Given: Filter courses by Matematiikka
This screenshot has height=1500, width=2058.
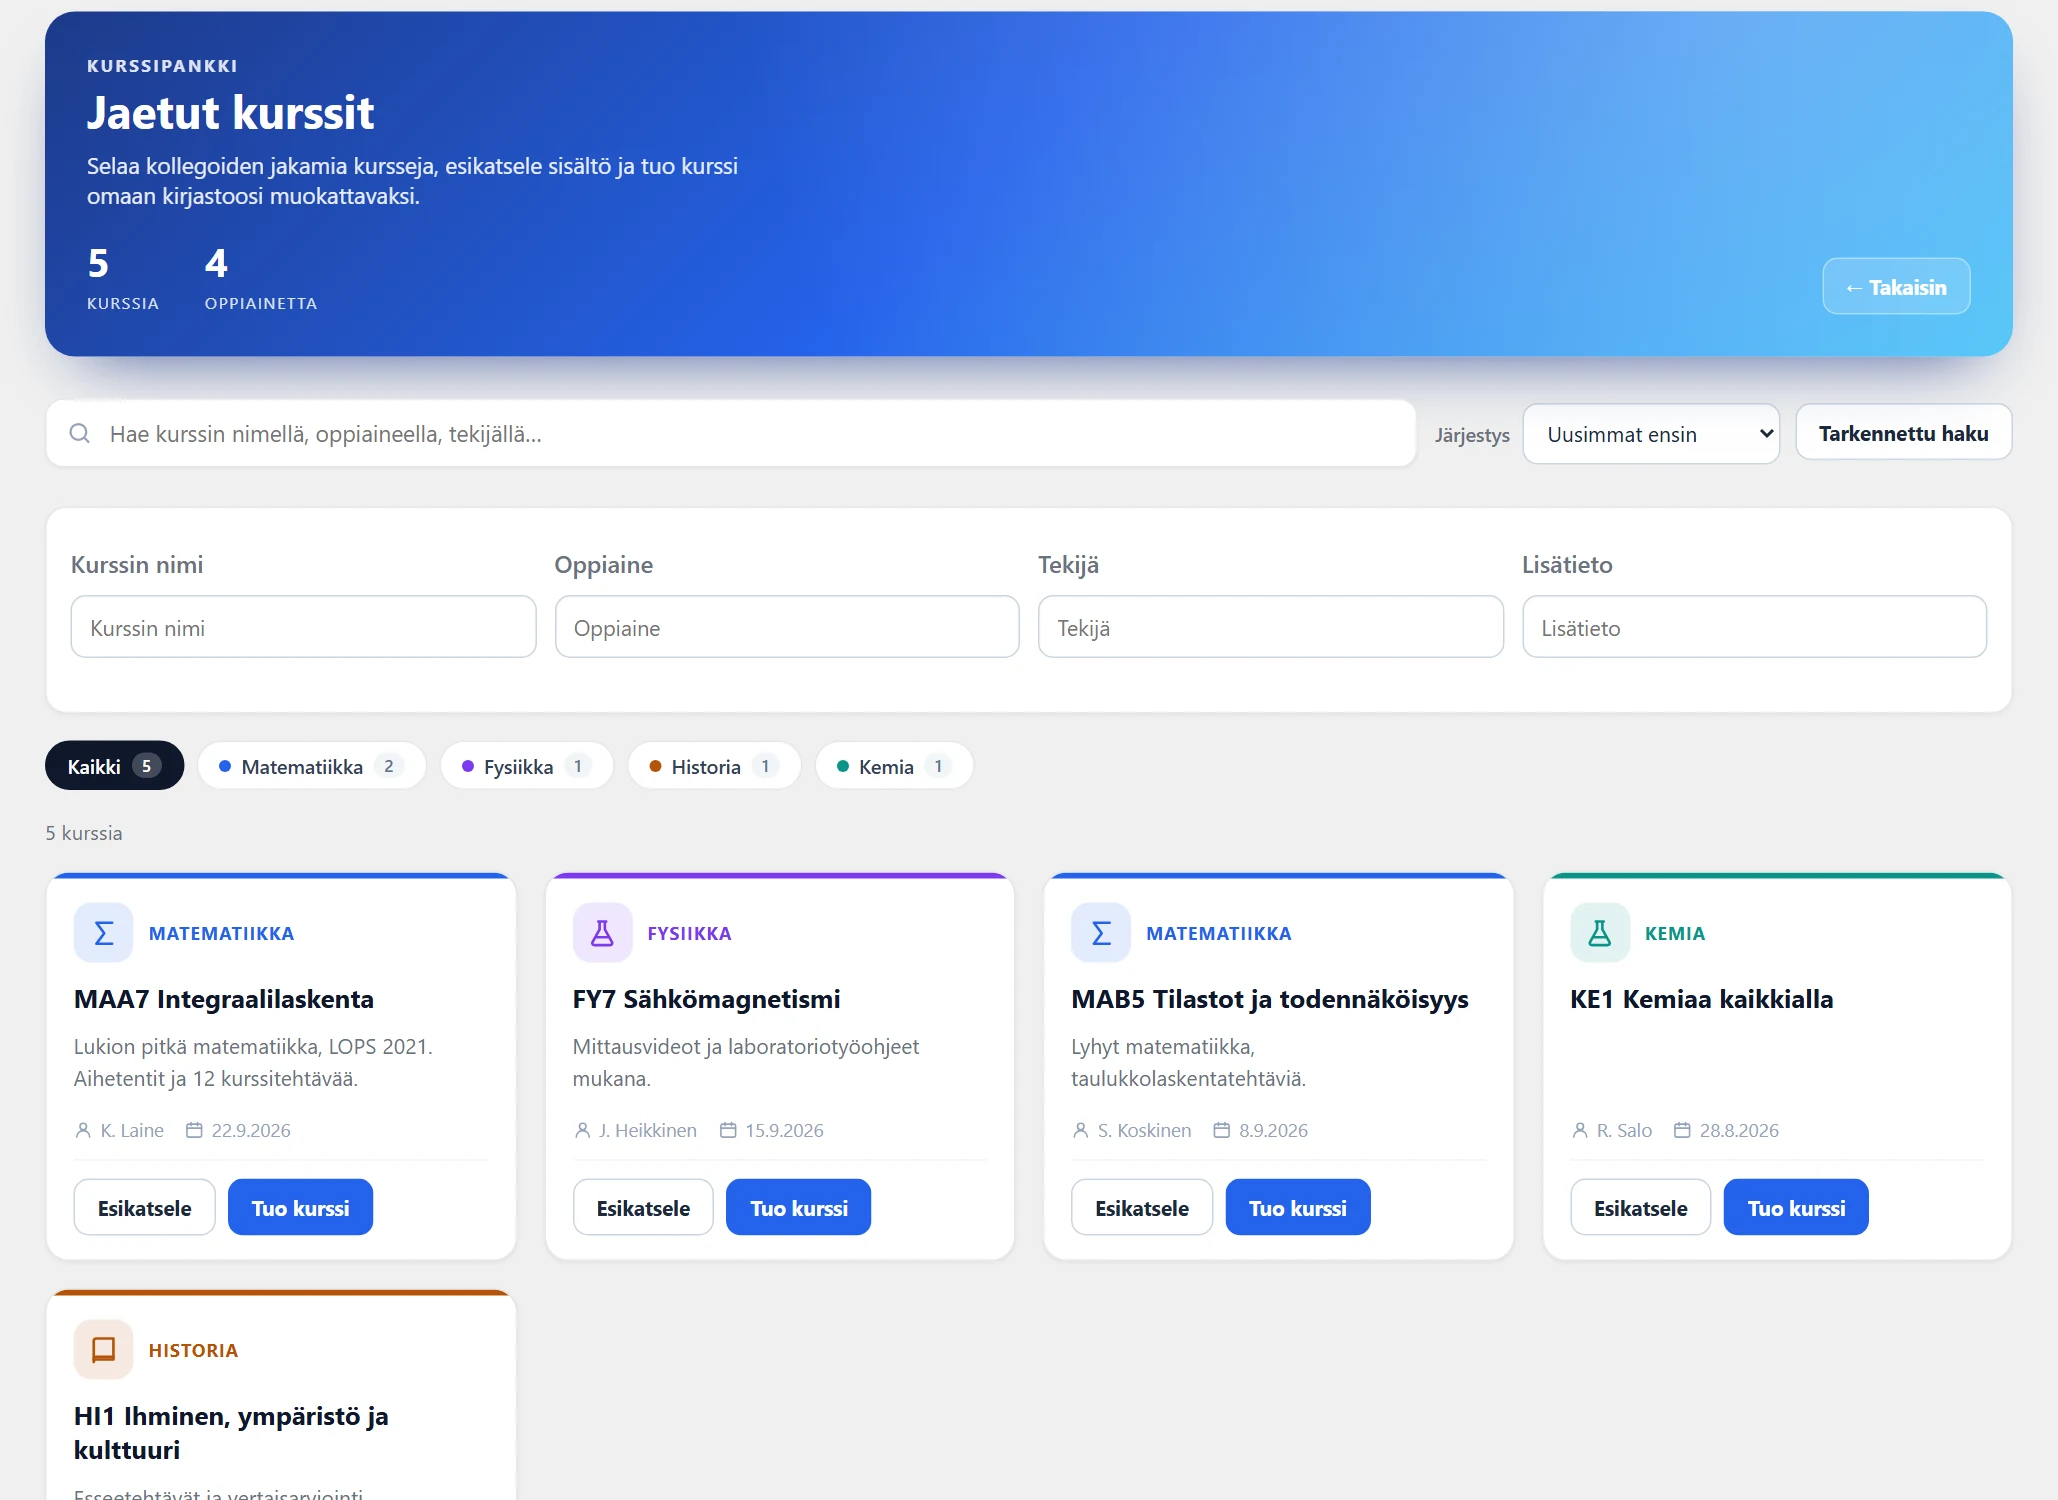Looking at the screenshot, I should click(x=311, y=766).
